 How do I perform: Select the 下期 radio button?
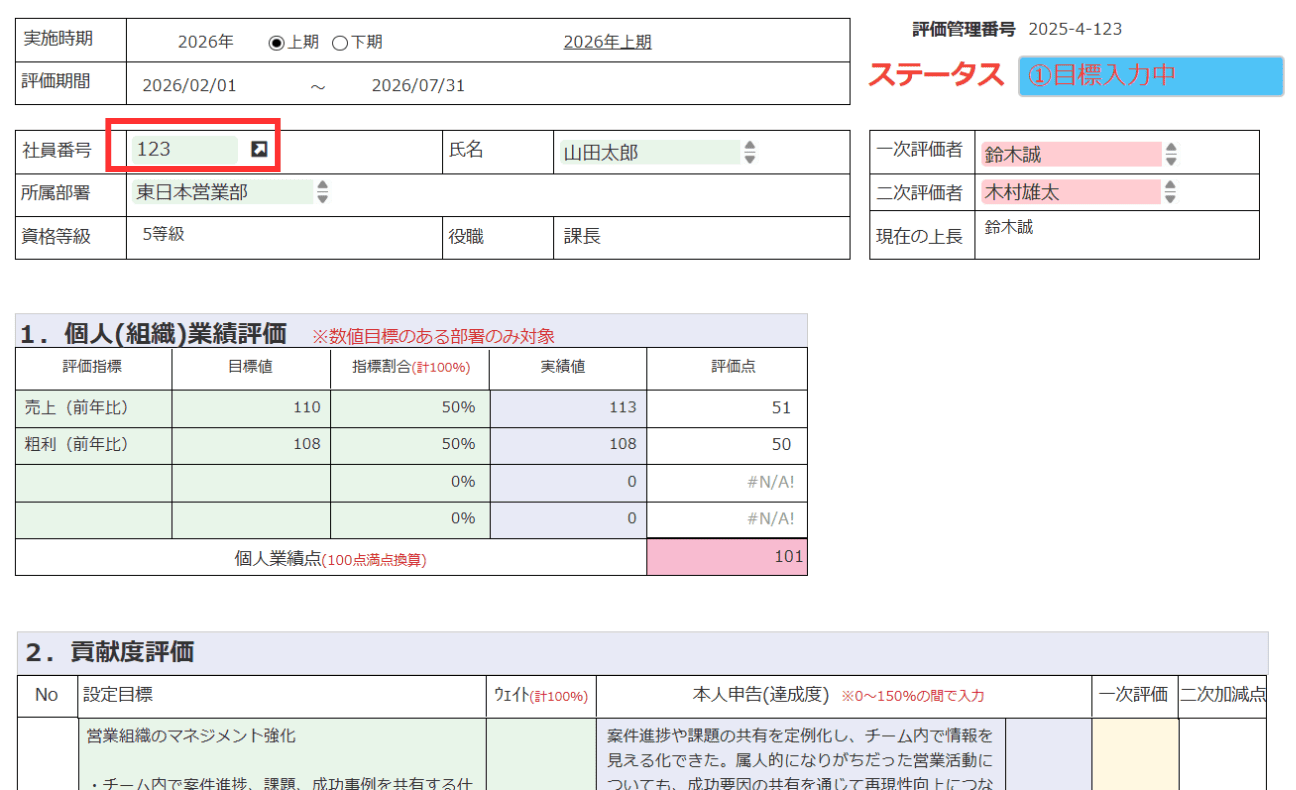click(339, 43)
